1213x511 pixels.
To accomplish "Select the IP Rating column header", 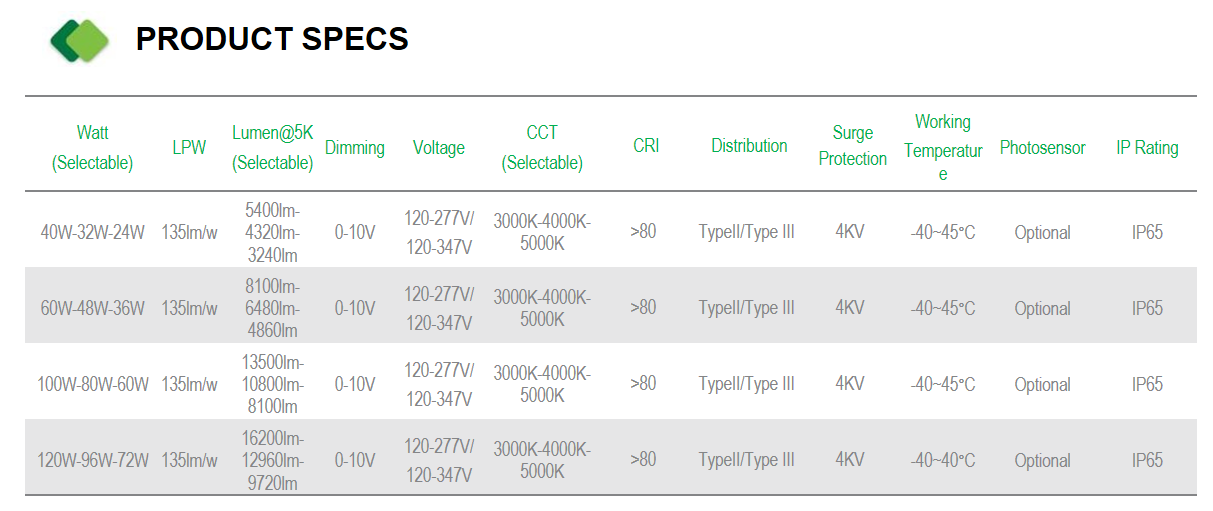I will click(1147, 148).
